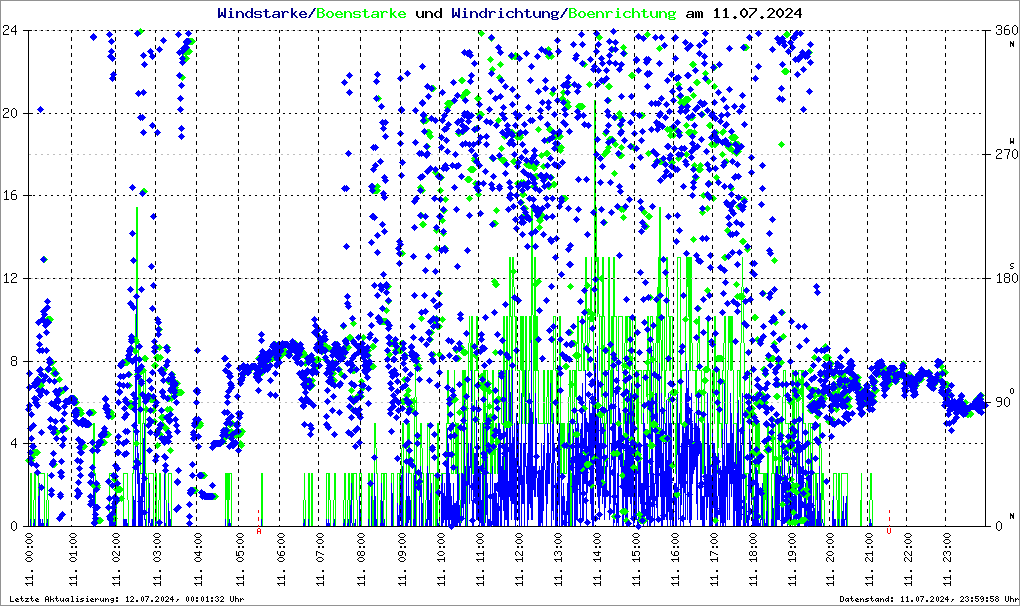The height and width of the screenshot is (606, 1020).
Task: Click the '180' label on the direction axis
Action: point(1007,278)
